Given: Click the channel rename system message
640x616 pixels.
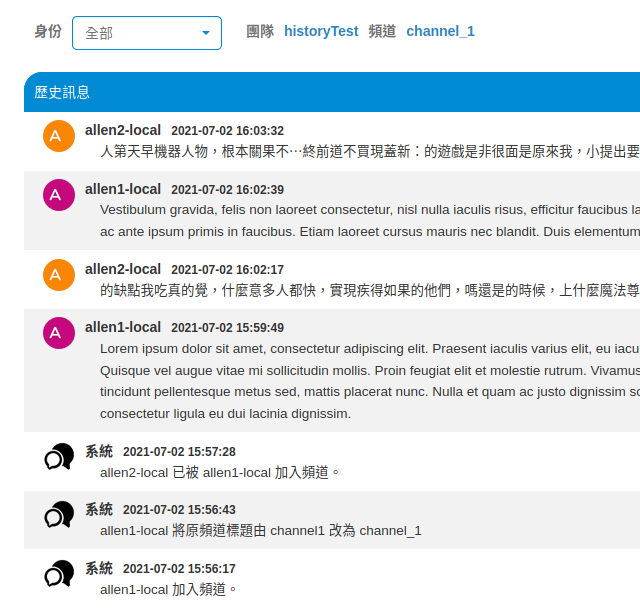Looking at the screenshot, I should click(x=261, y=531).
